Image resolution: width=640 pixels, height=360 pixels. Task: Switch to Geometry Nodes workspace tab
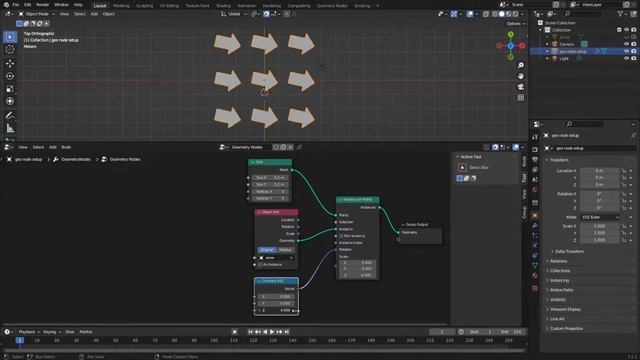pos(331,6)
